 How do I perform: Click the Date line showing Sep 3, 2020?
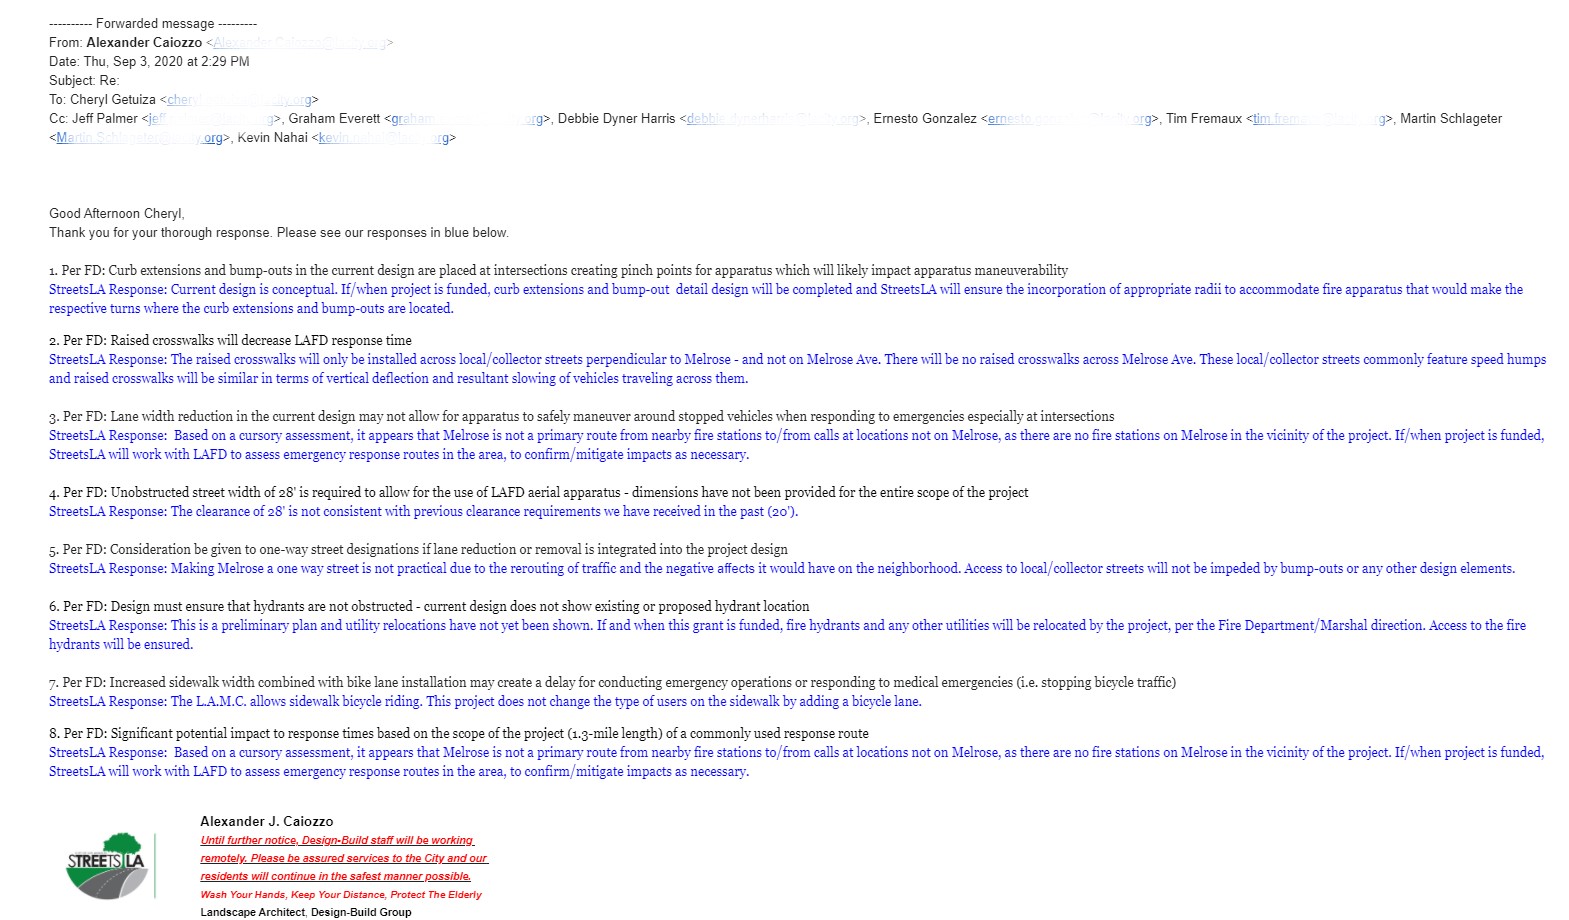click(149, 62)
